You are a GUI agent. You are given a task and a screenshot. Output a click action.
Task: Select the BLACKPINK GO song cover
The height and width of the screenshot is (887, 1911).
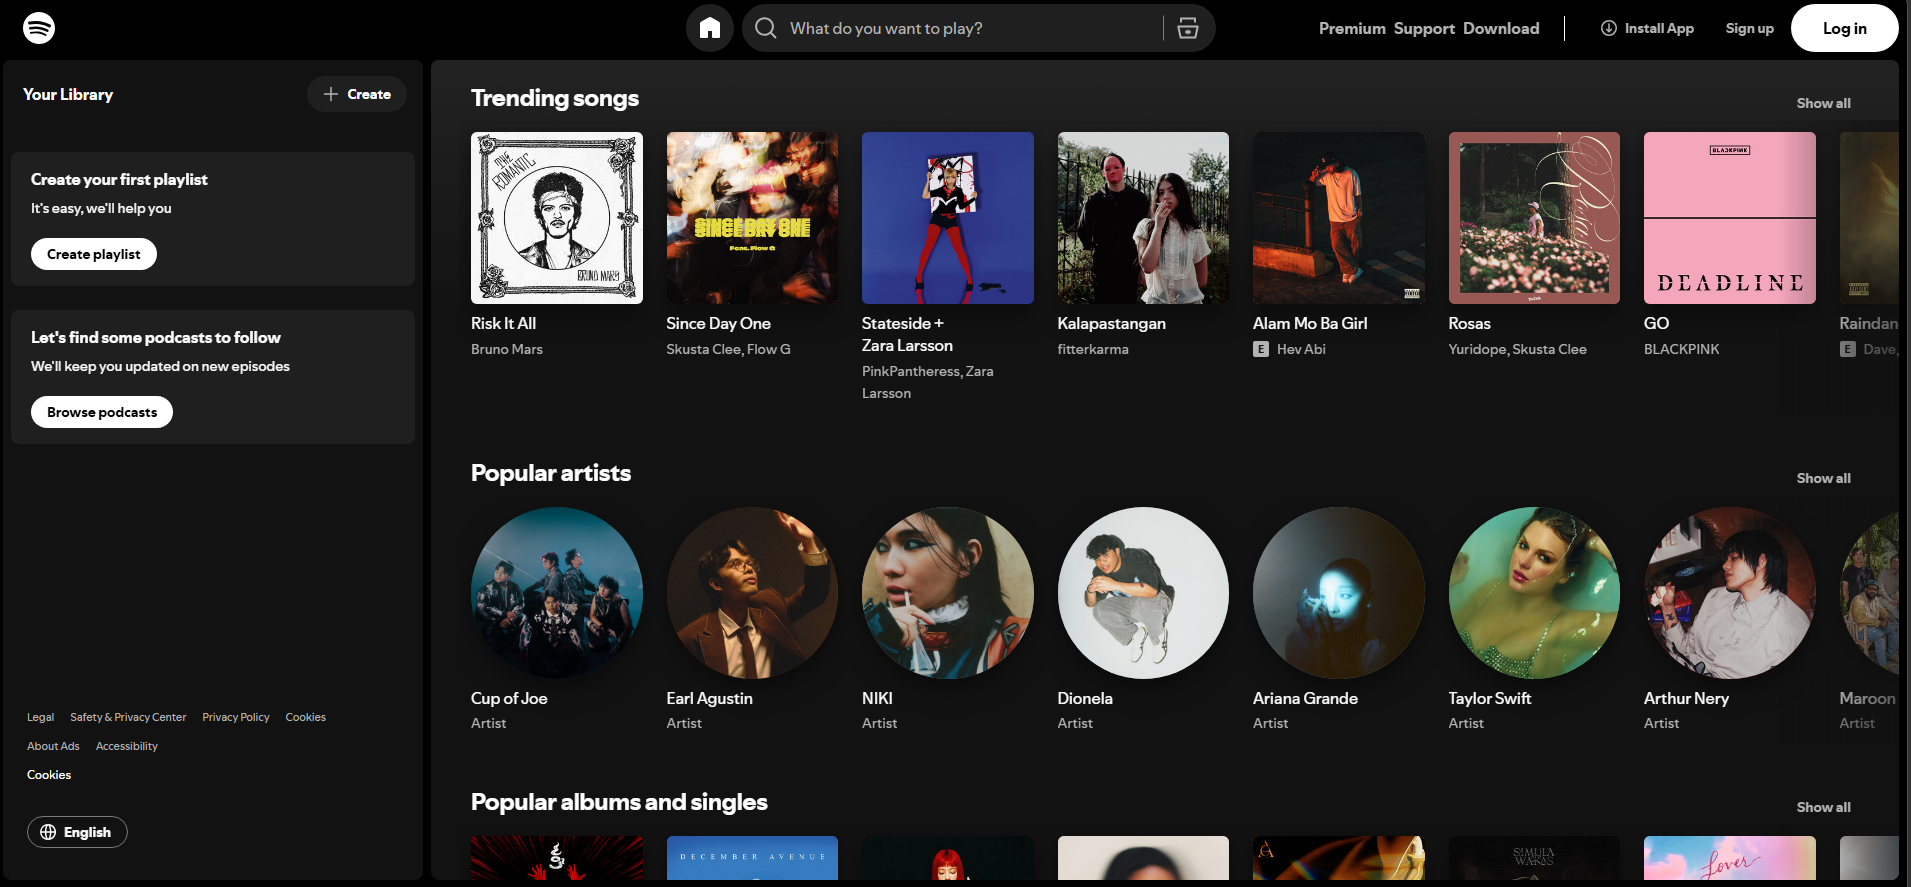(x=1730, y=218)
